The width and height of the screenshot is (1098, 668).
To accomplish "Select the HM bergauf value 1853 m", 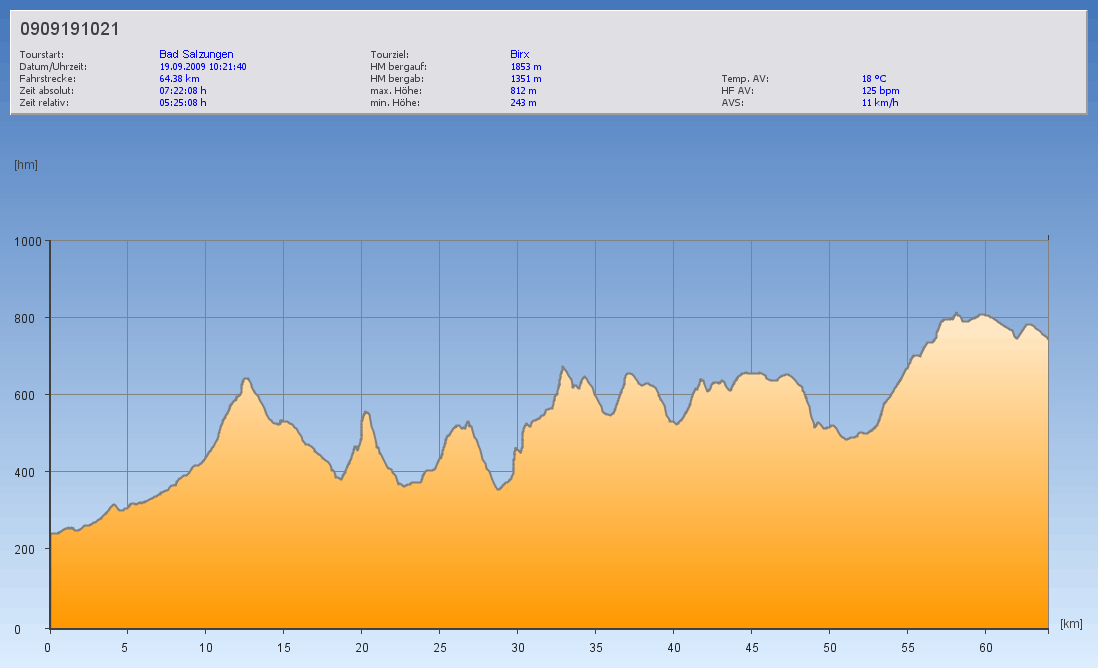I will pos(526,66).
